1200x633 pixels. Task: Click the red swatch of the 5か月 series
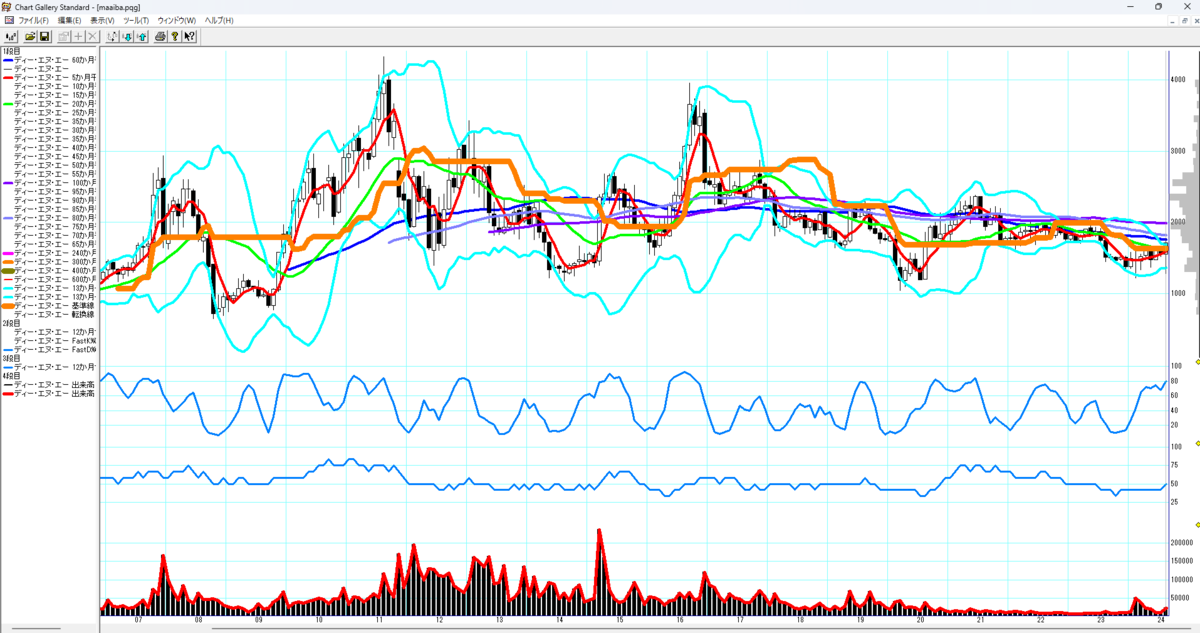tap(8, 78)
